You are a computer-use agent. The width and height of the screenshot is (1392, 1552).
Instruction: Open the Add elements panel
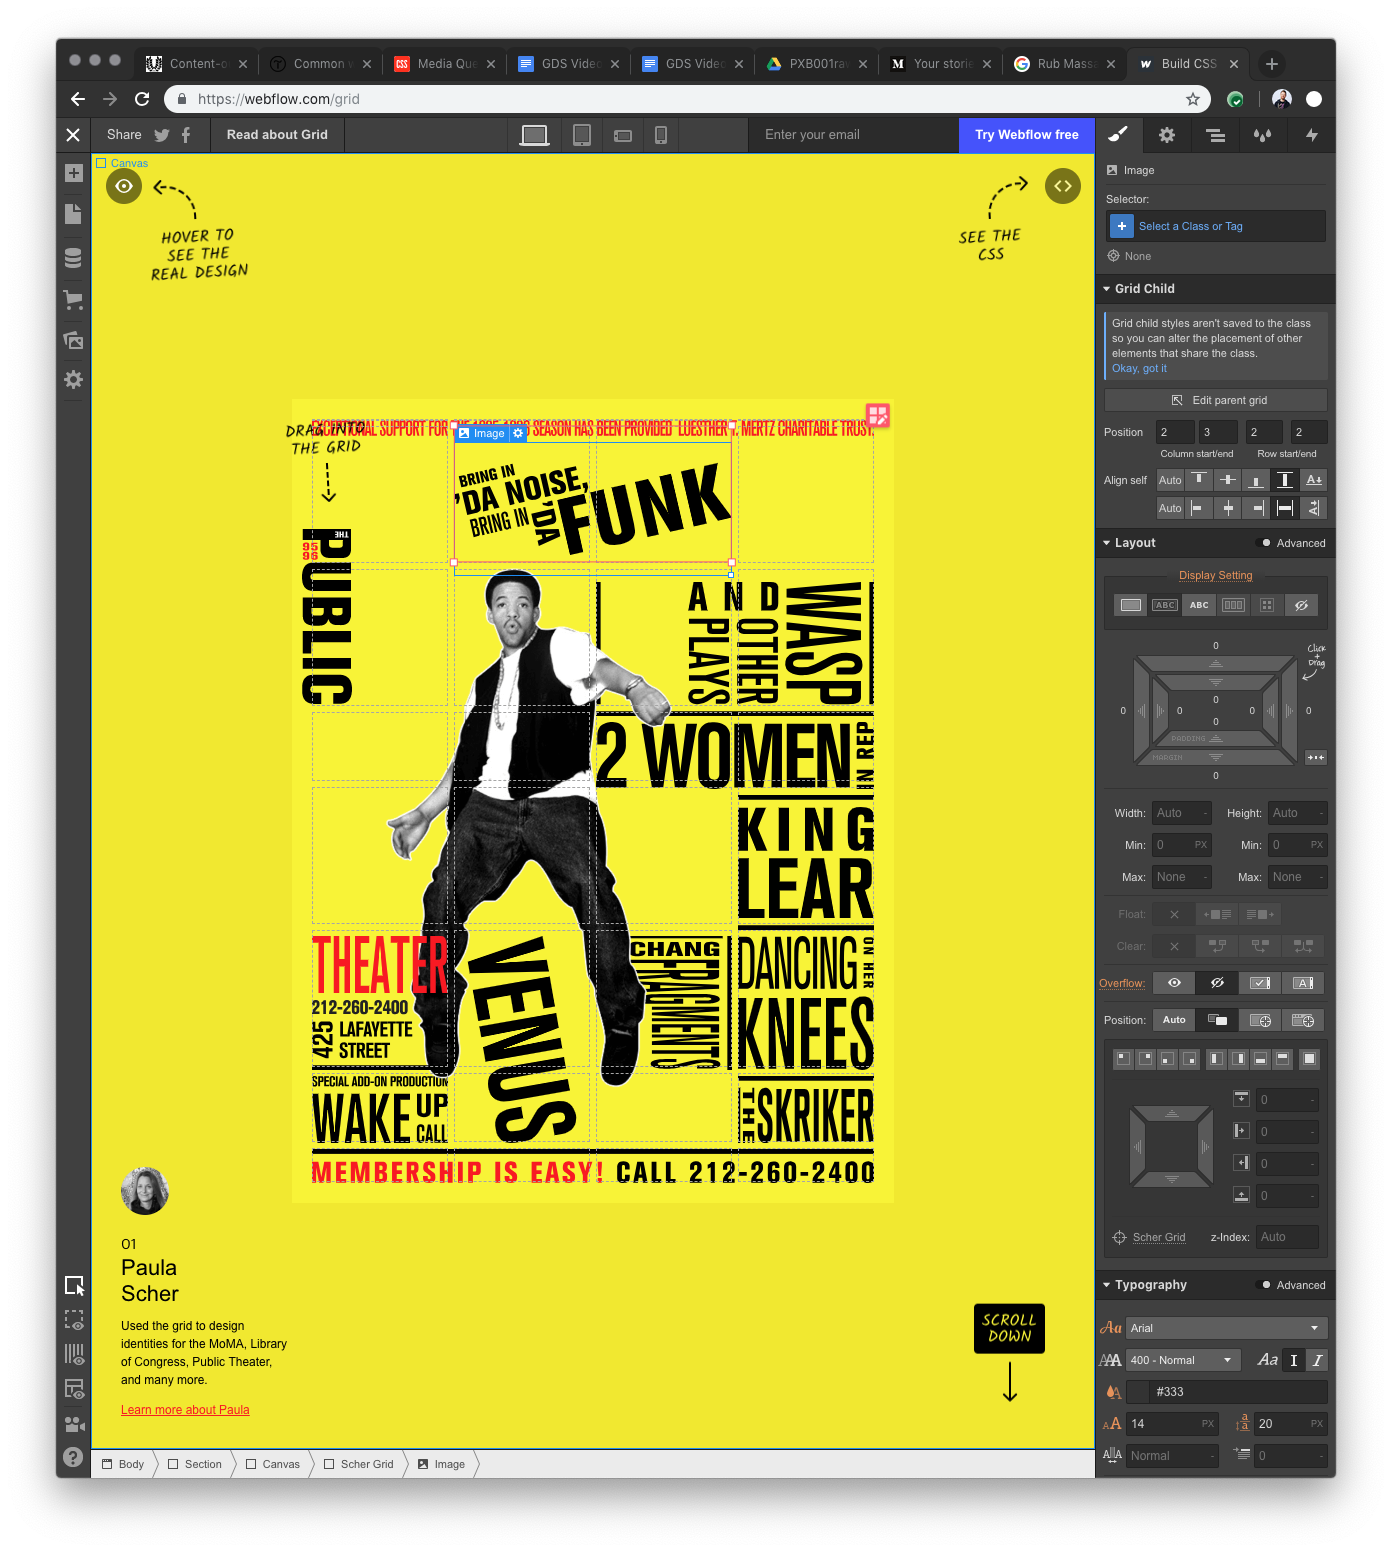[x=73, y=173]
